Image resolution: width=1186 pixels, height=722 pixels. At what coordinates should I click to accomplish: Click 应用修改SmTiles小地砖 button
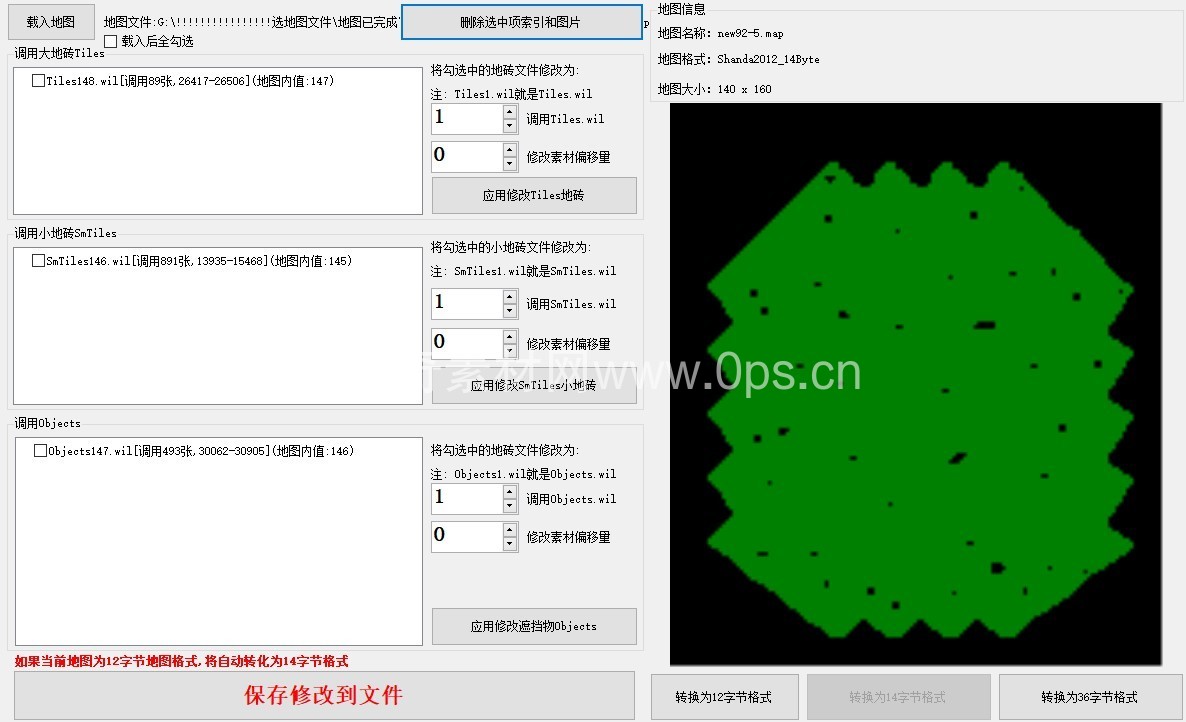(x=534, y=386)
